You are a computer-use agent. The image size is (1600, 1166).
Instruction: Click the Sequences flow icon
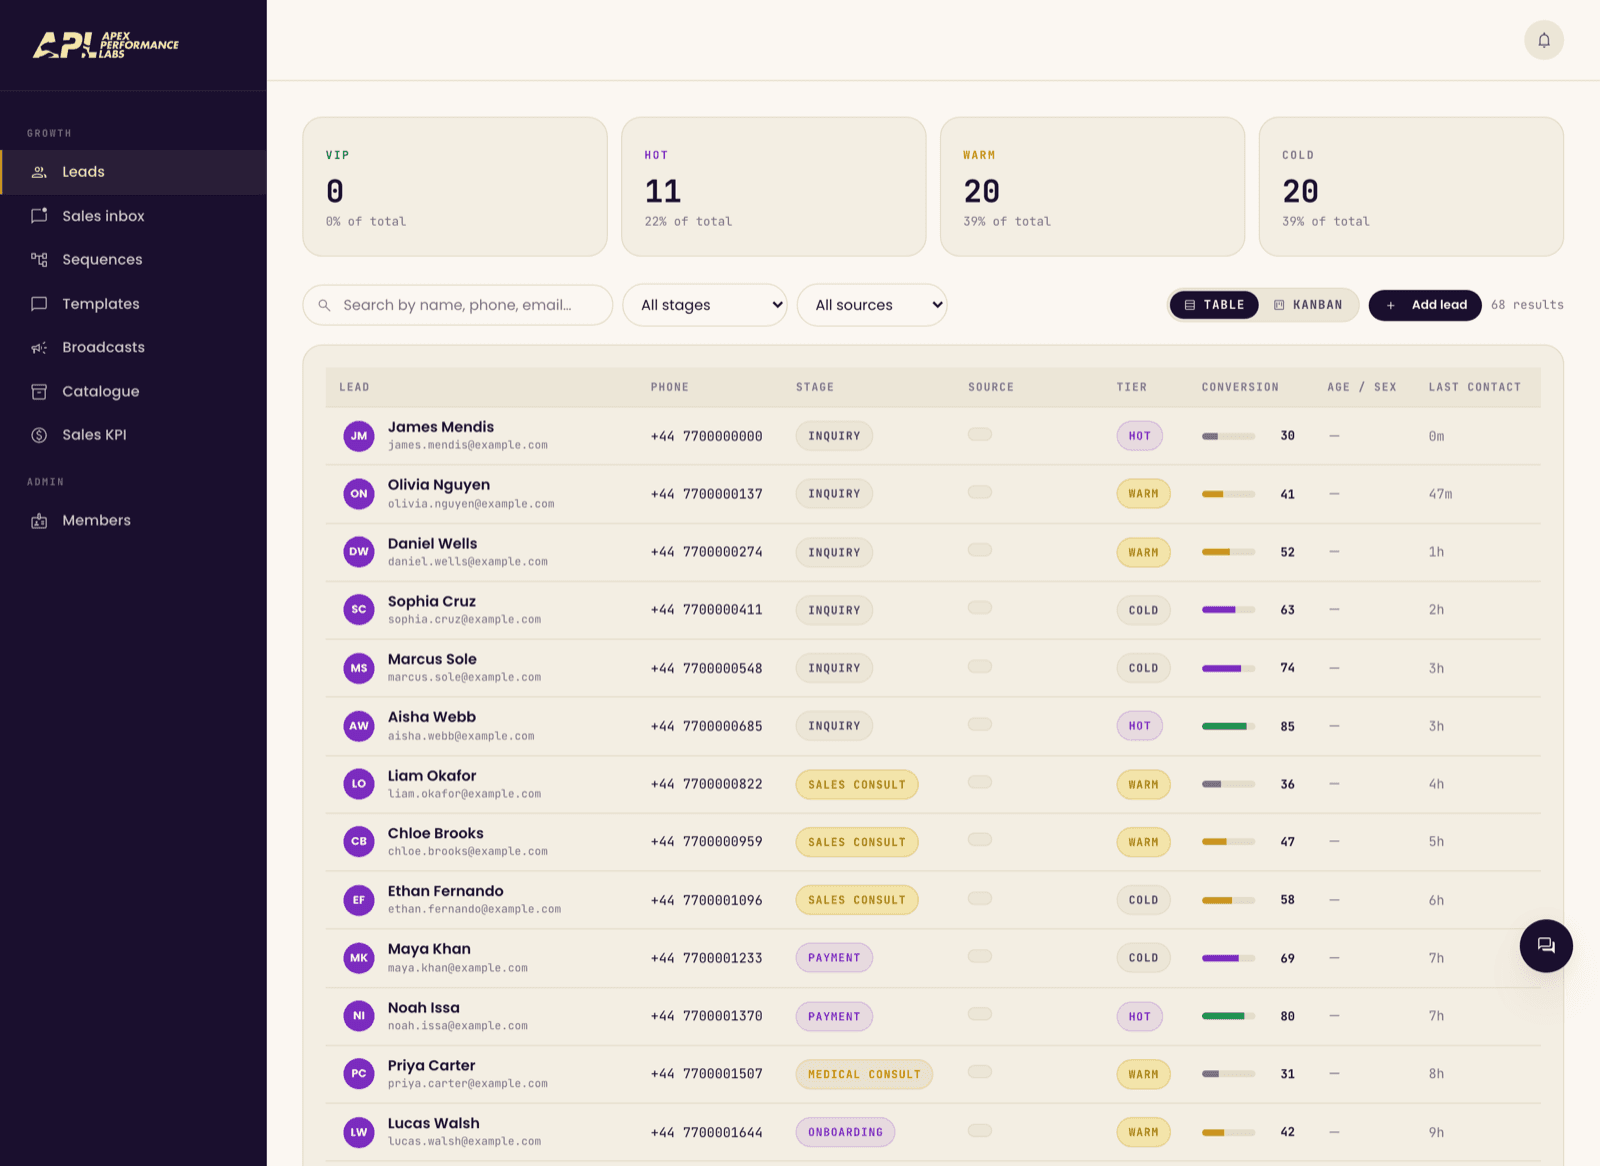click(39, 260)
